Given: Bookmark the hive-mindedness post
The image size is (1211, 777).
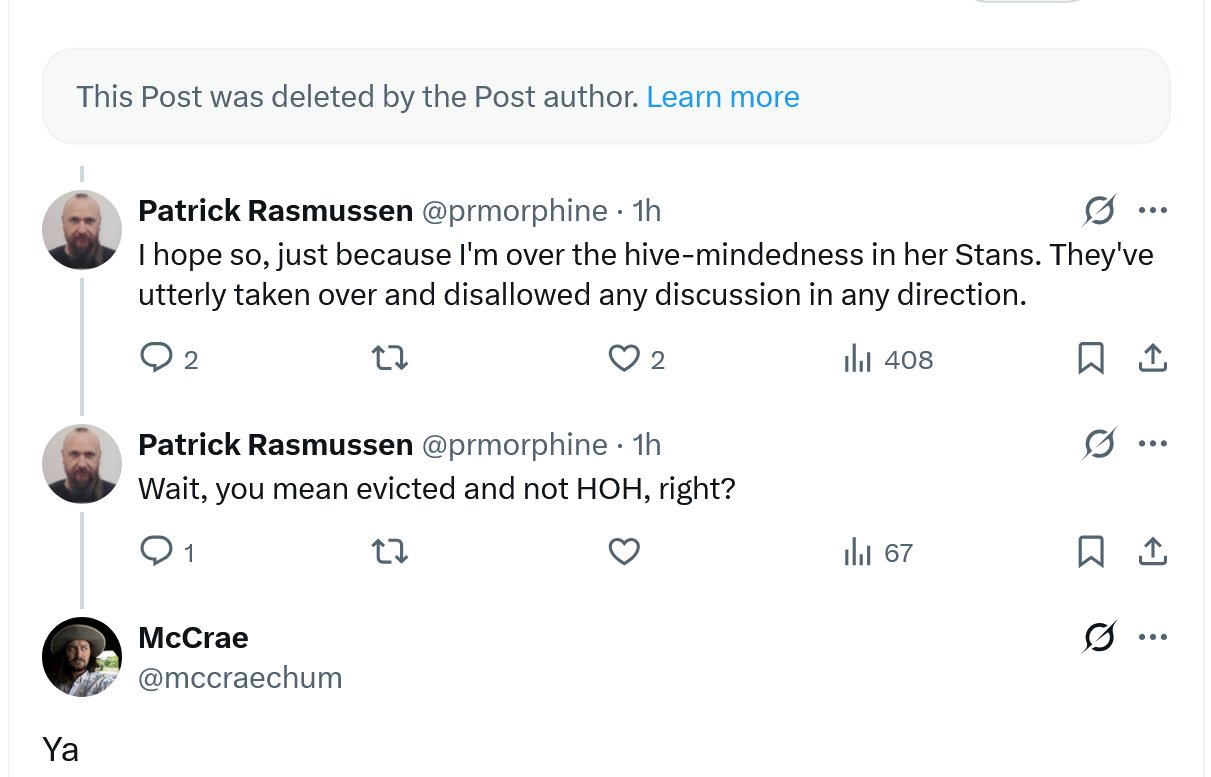Looking at the screenshot, I should click(1090, 359).
